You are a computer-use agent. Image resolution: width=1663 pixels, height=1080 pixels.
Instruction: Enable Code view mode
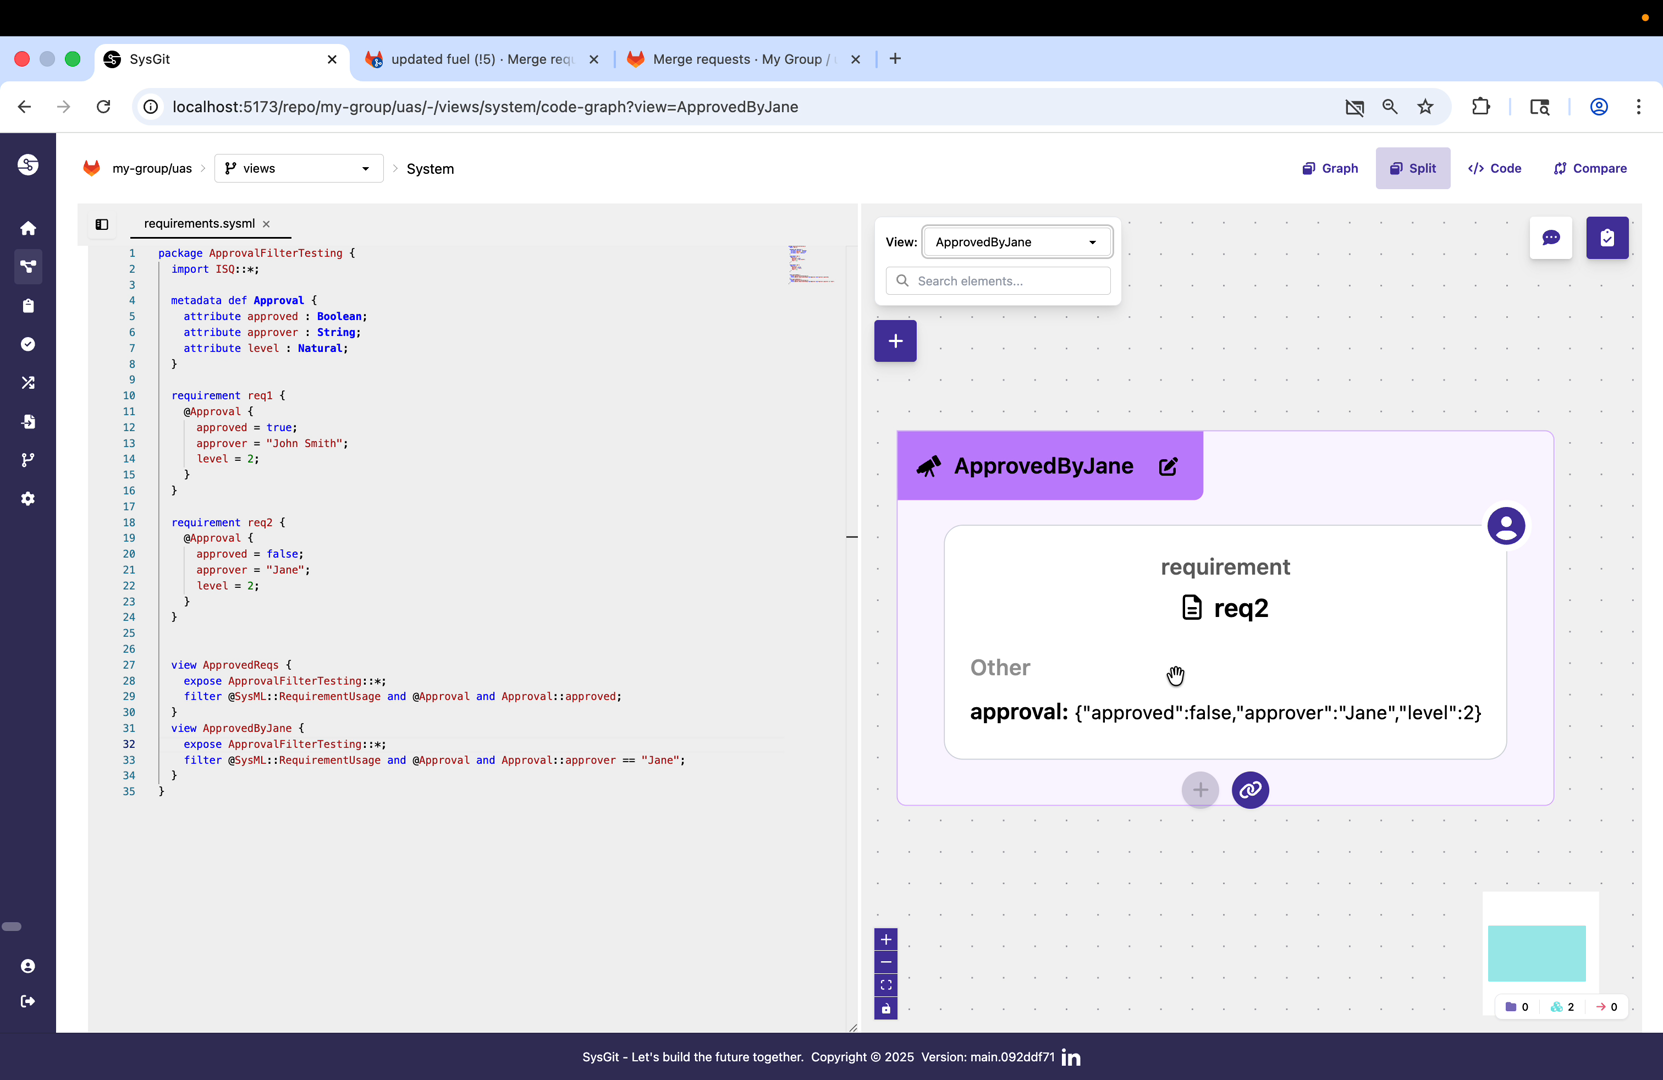click(x=1495, y=168)
